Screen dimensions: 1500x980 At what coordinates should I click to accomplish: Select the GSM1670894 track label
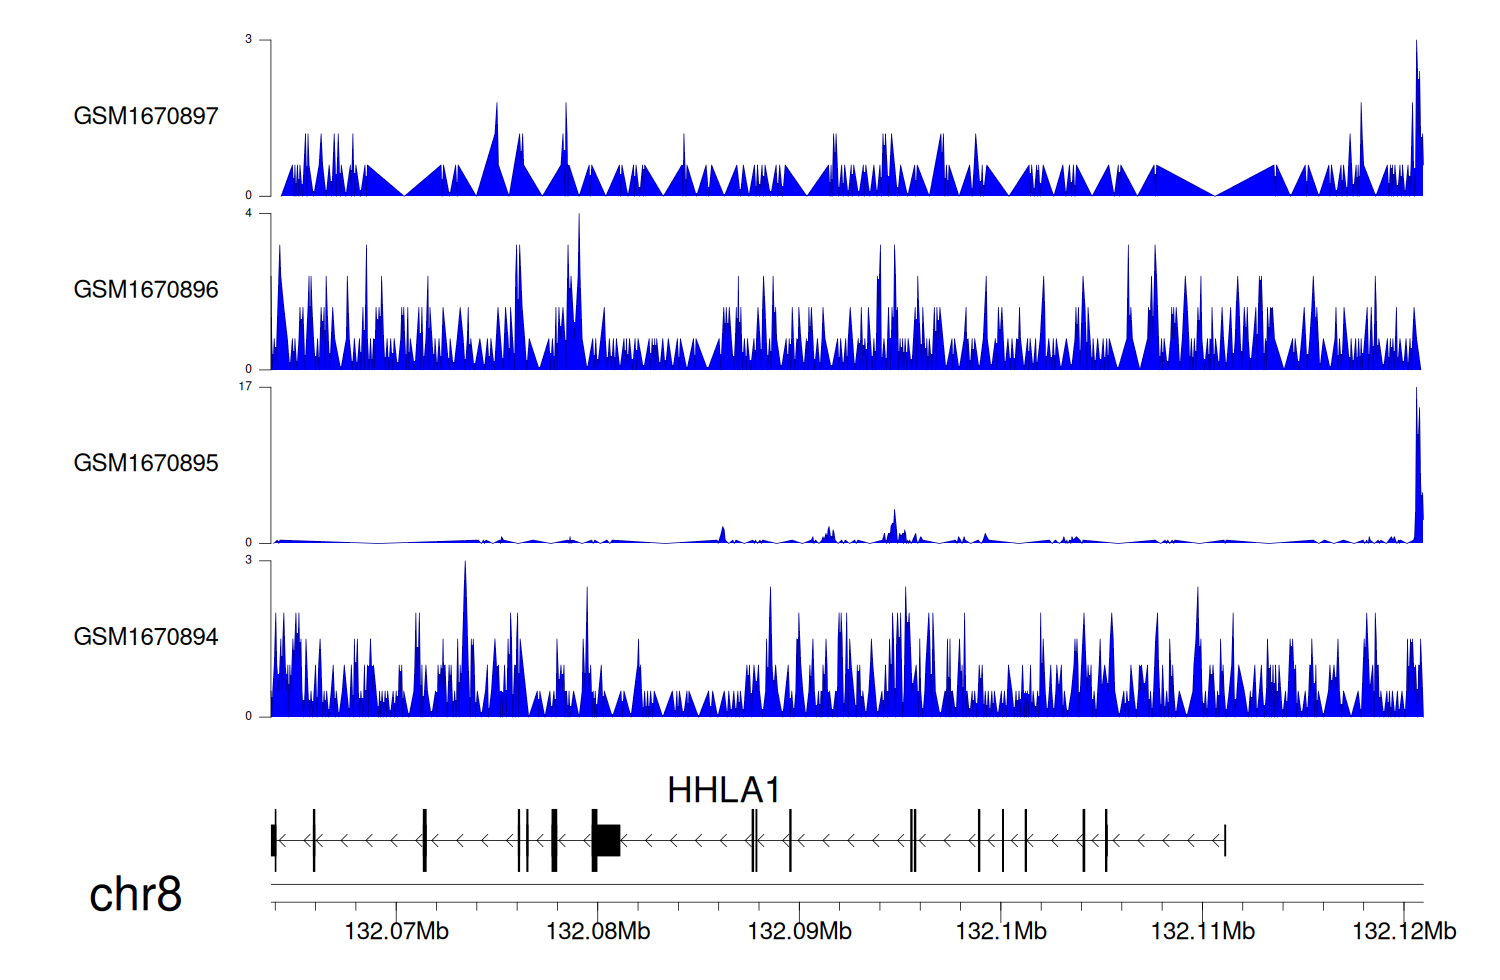[146, 637]
